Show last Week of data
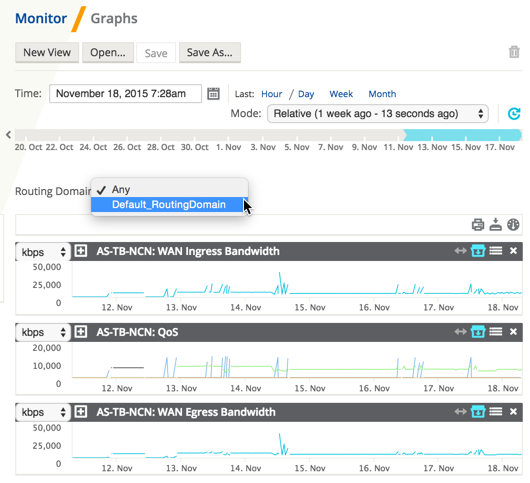530x483 pixels. click(341, 94)
